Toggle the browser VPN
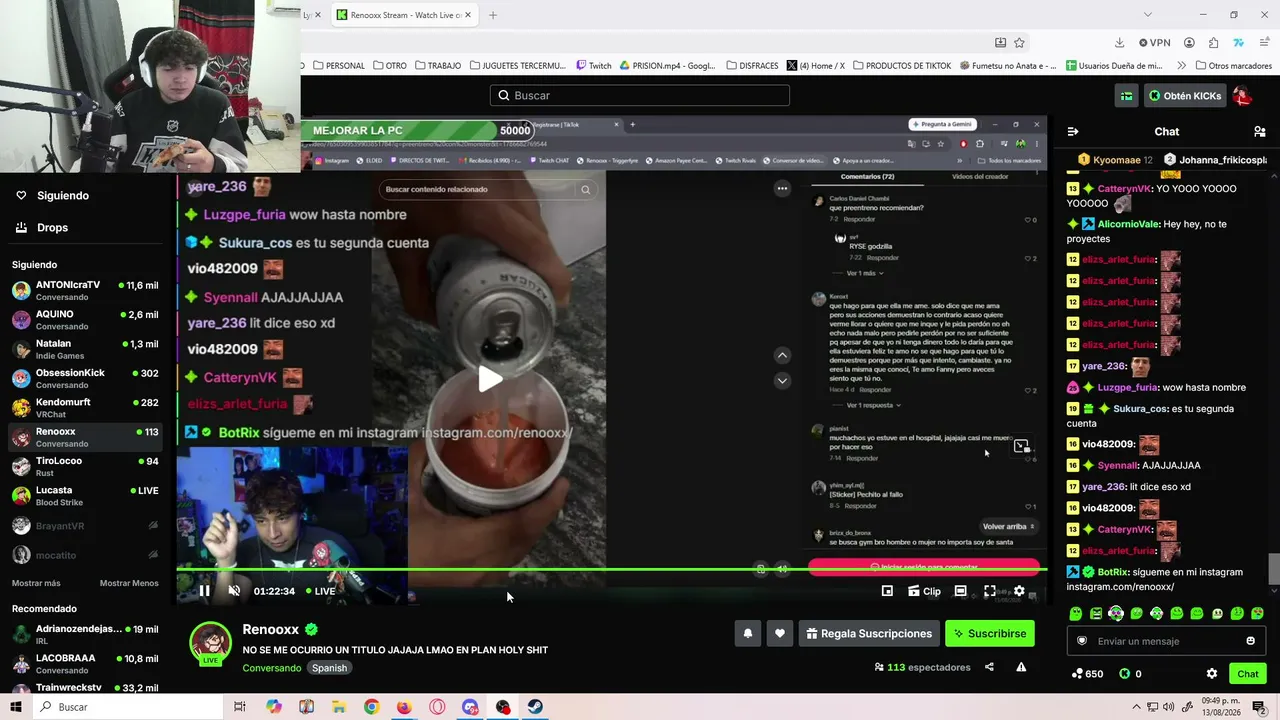This screenshot has width=1280, height=720. 1155,43
